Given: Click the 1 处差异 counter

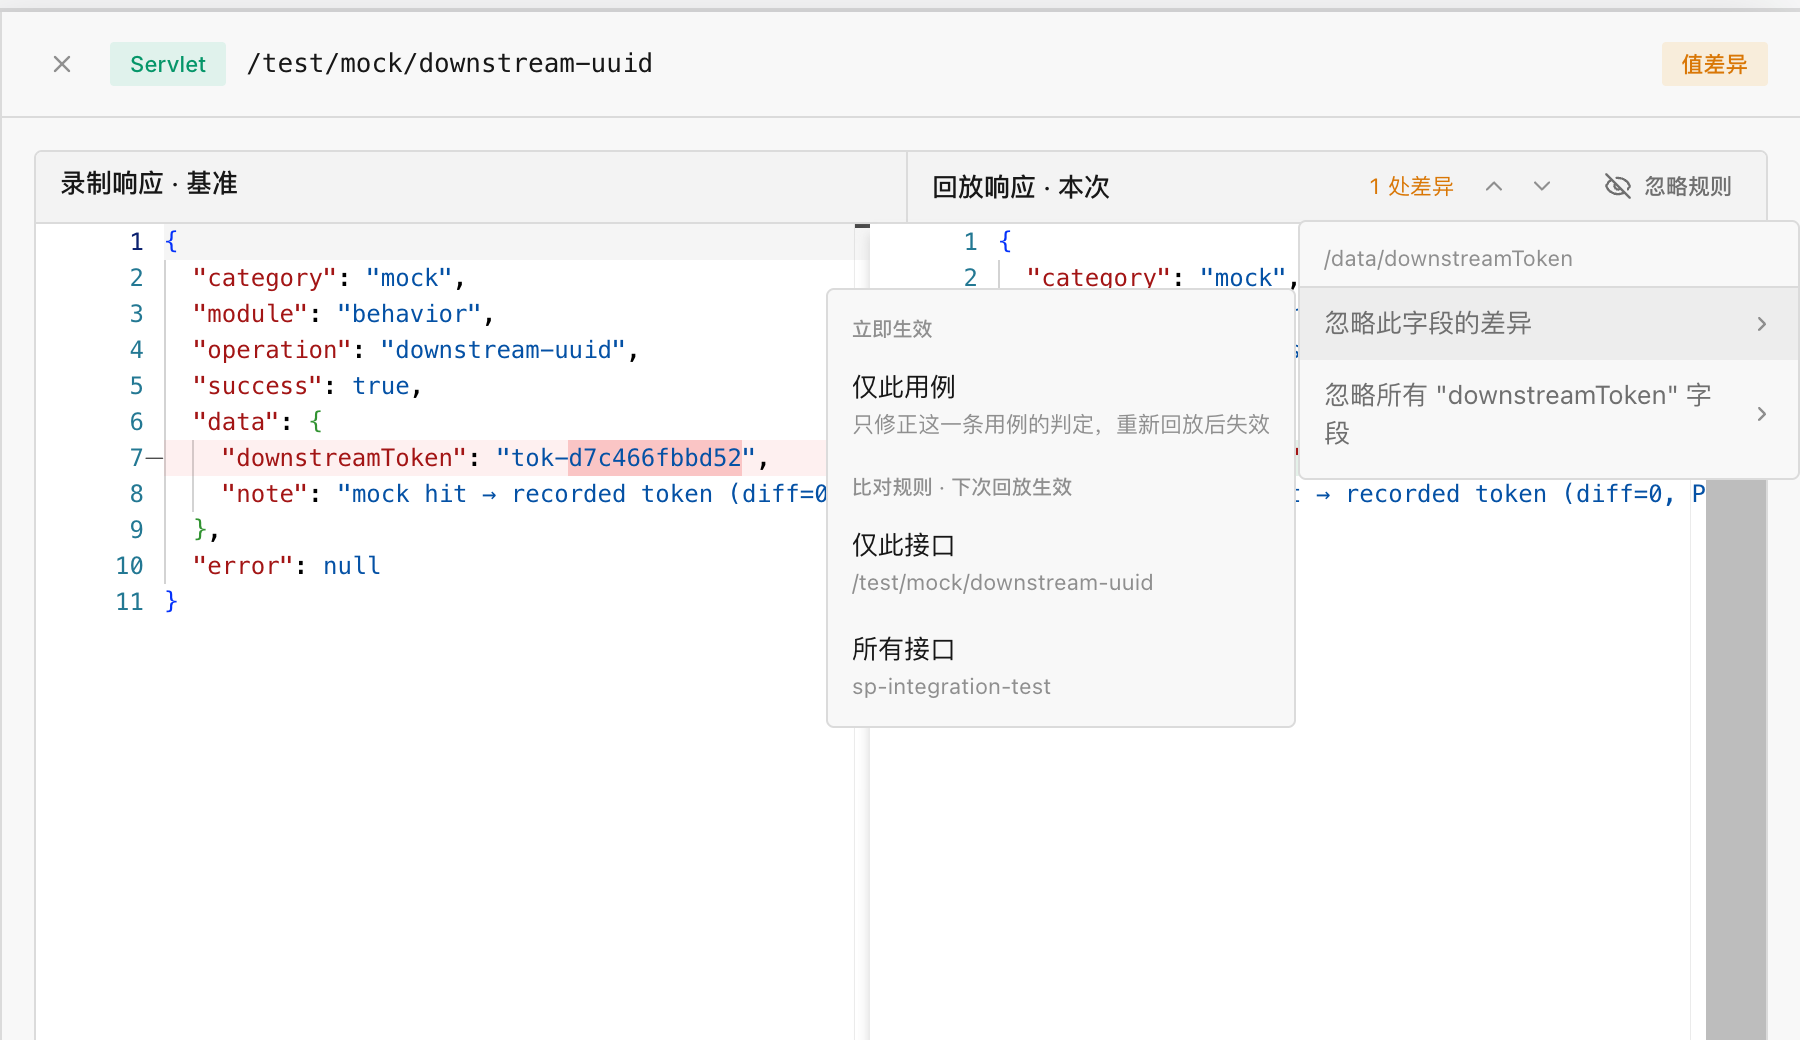Looking at the screenshot, I should tap(1411, 187).
